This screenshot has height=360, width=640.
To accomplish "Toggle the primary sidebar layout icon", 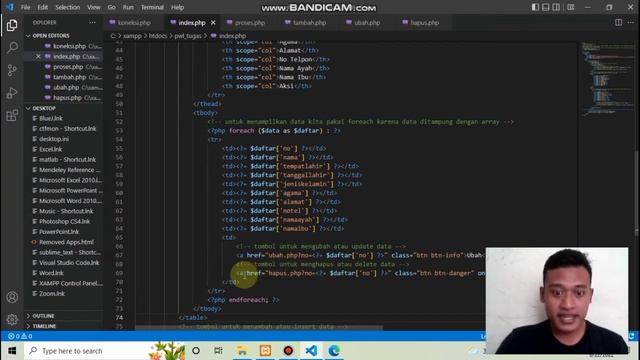I will coord(535,7).
